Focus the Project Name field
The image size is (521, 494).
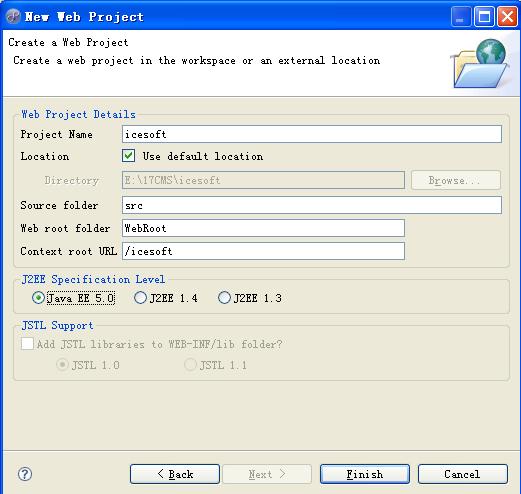click(x=312, y=134)
